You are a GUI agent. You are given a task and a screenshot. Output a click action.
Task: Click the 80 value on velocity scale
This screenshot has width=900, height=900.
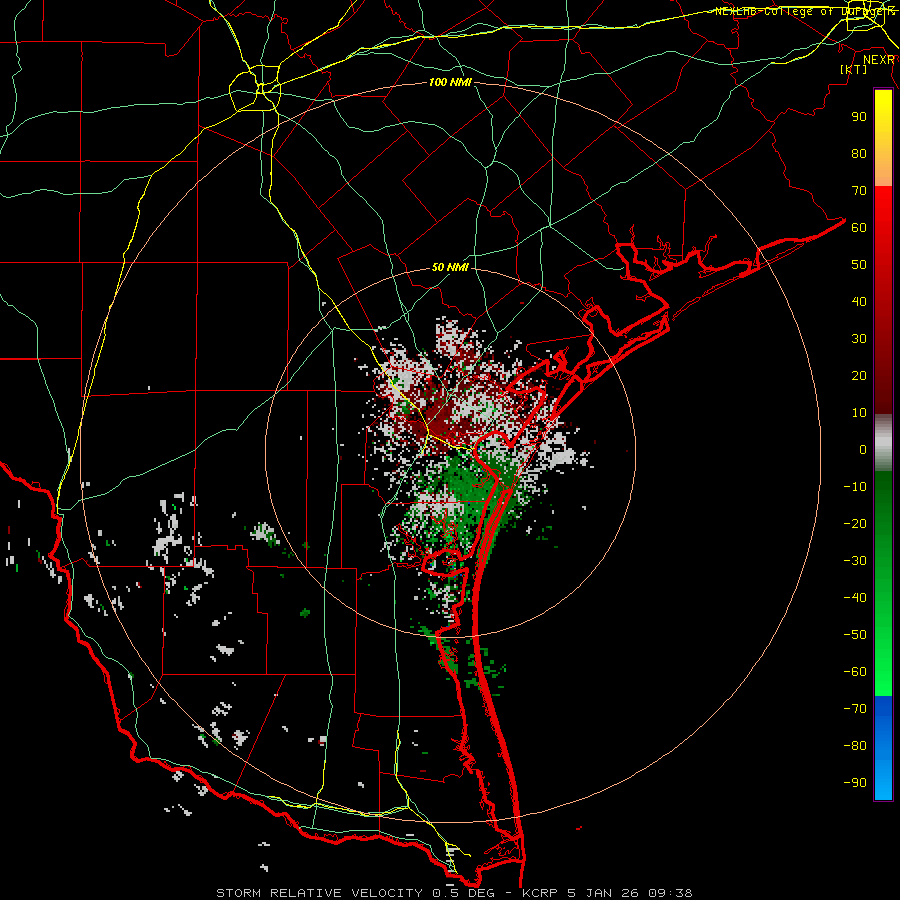pyautogui.click(x=859, y=154)
